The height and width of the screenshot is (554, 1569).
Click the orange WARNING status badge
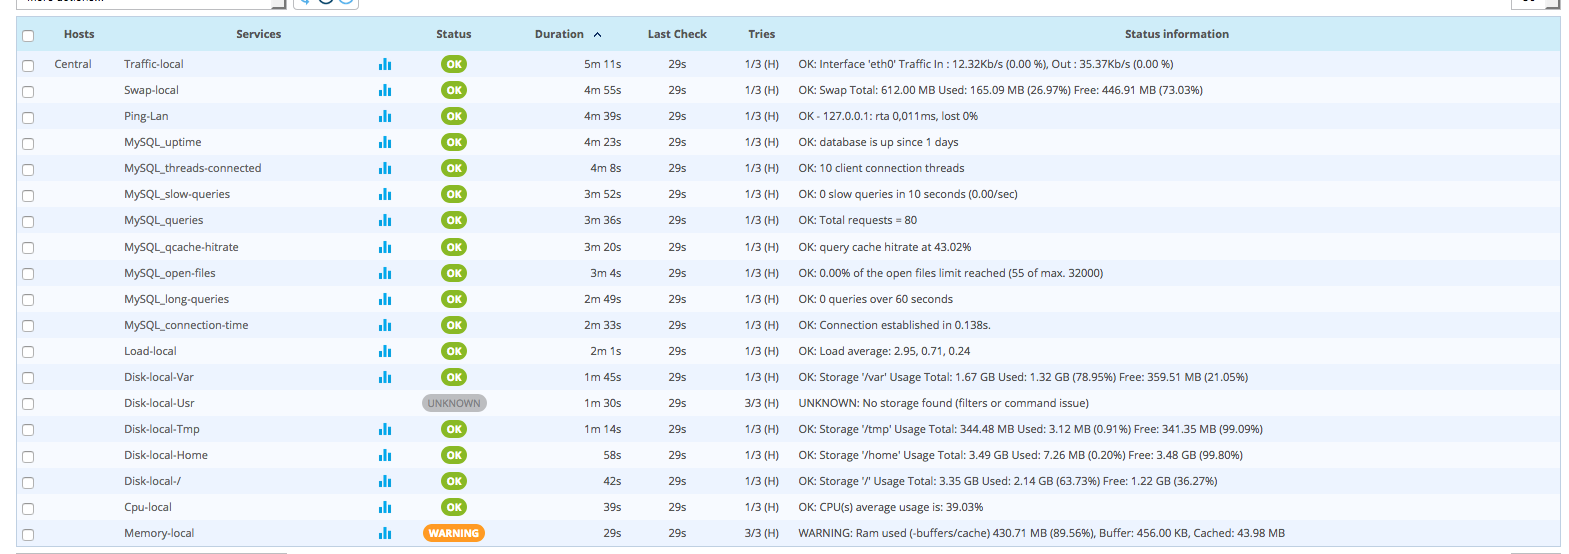(x=454, y=533)
